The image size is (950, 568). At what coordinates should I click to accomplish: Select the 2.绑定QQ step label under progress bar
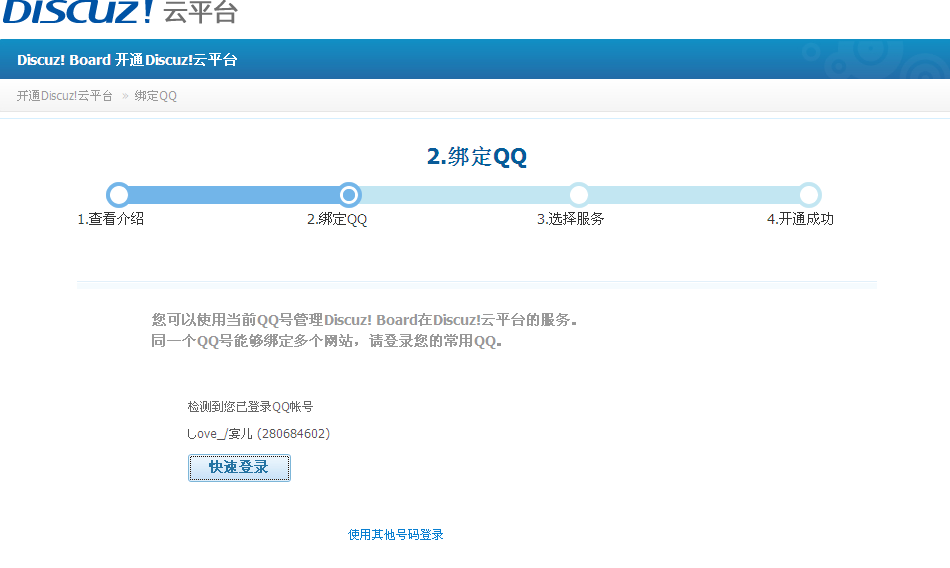coord(337,219)
